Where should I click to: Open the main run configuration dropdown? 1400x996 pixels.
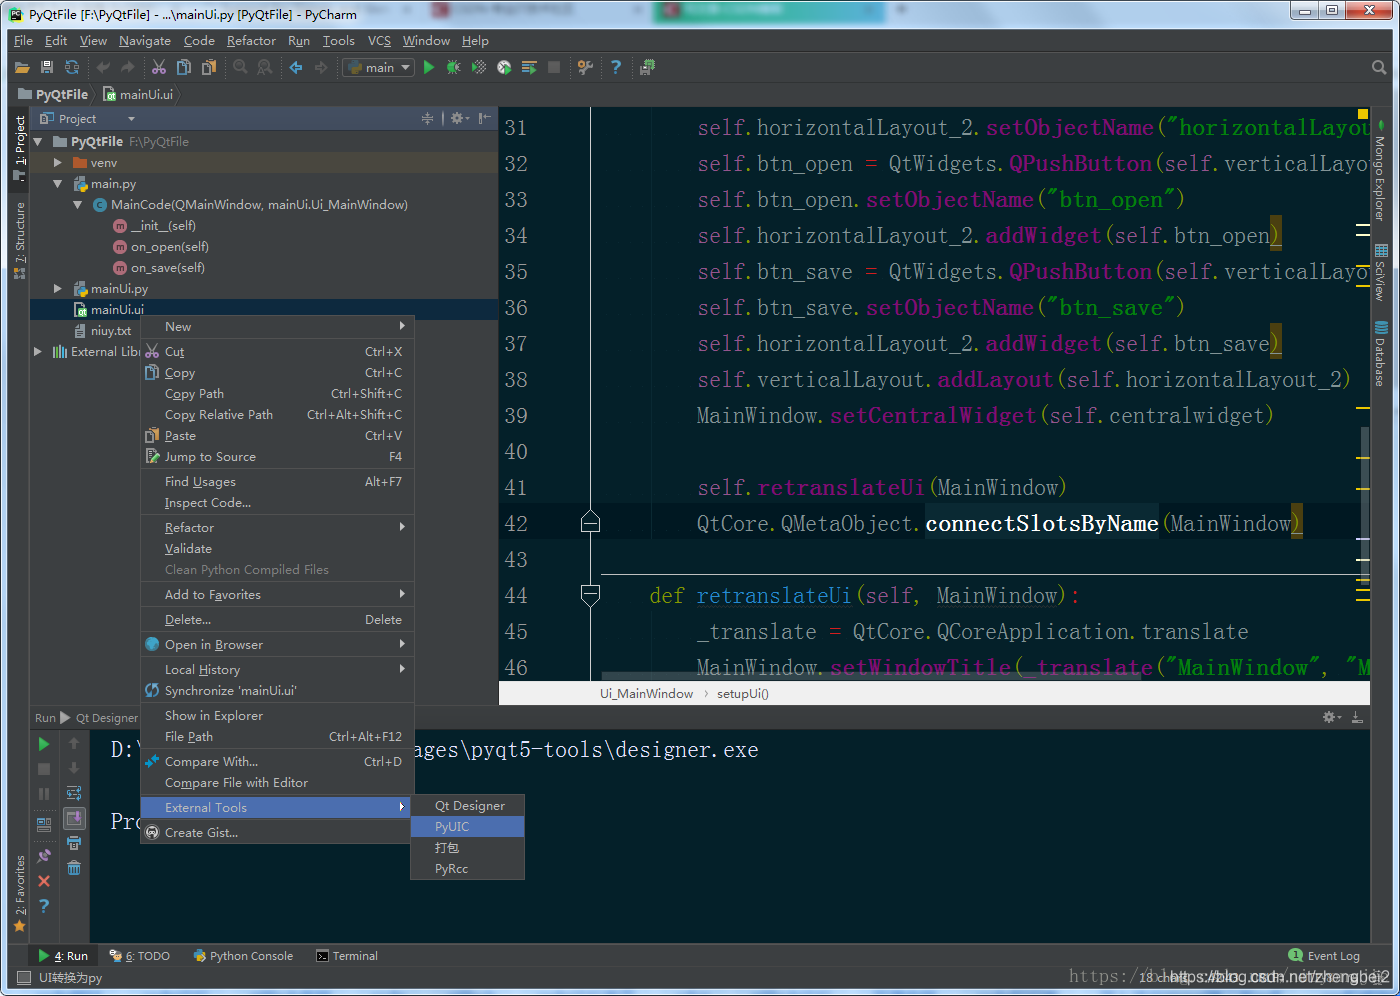(379, 67)
